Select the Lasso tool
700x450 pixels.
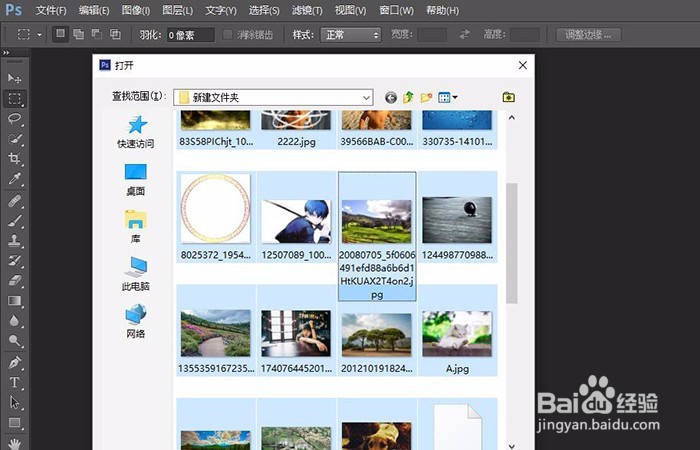tap(15, 118)
